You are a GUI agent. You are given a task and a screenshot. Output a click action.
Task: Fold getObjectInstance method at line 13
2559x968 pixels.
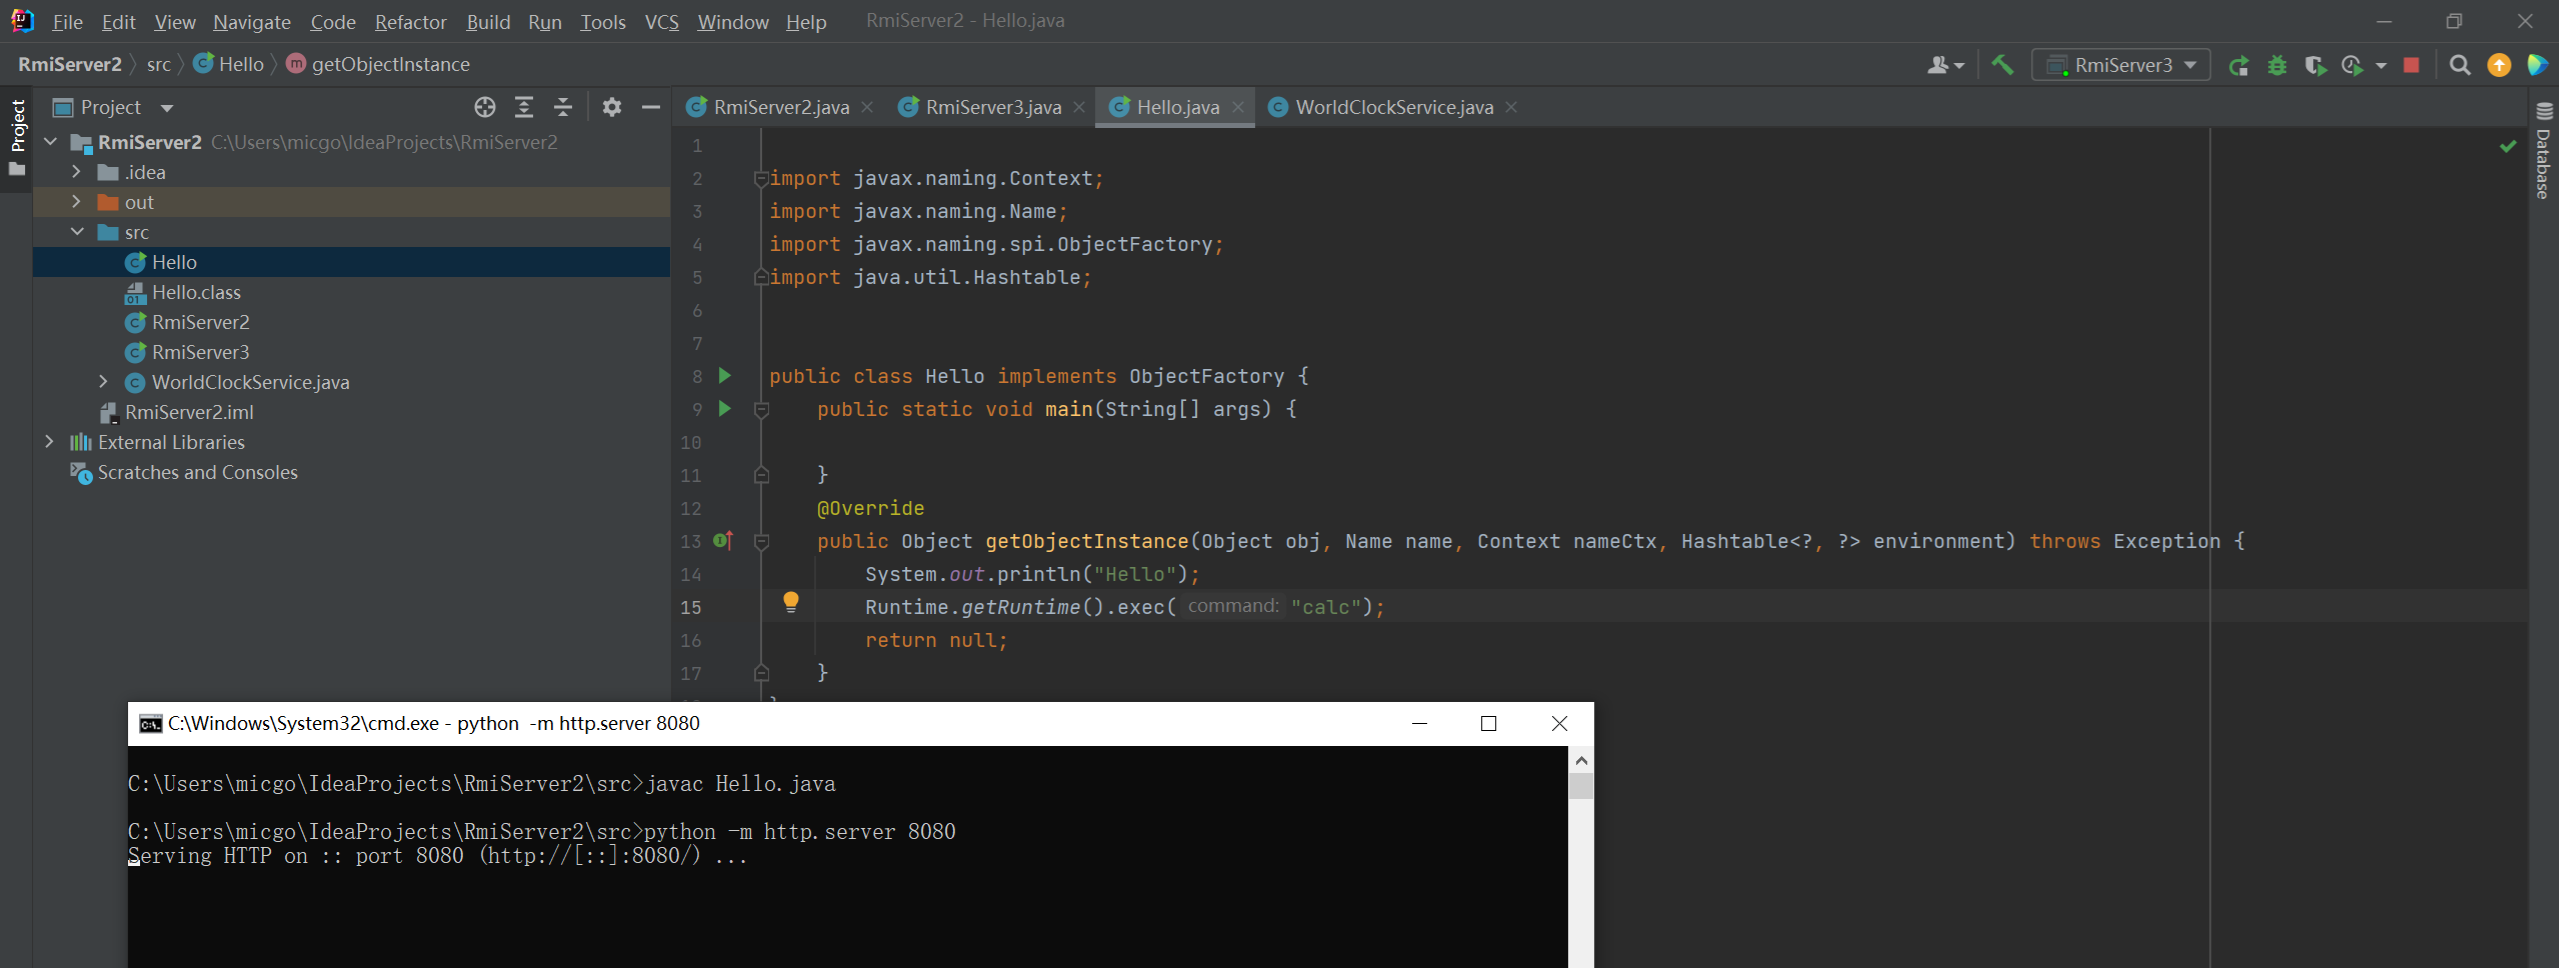click(761, 542)
